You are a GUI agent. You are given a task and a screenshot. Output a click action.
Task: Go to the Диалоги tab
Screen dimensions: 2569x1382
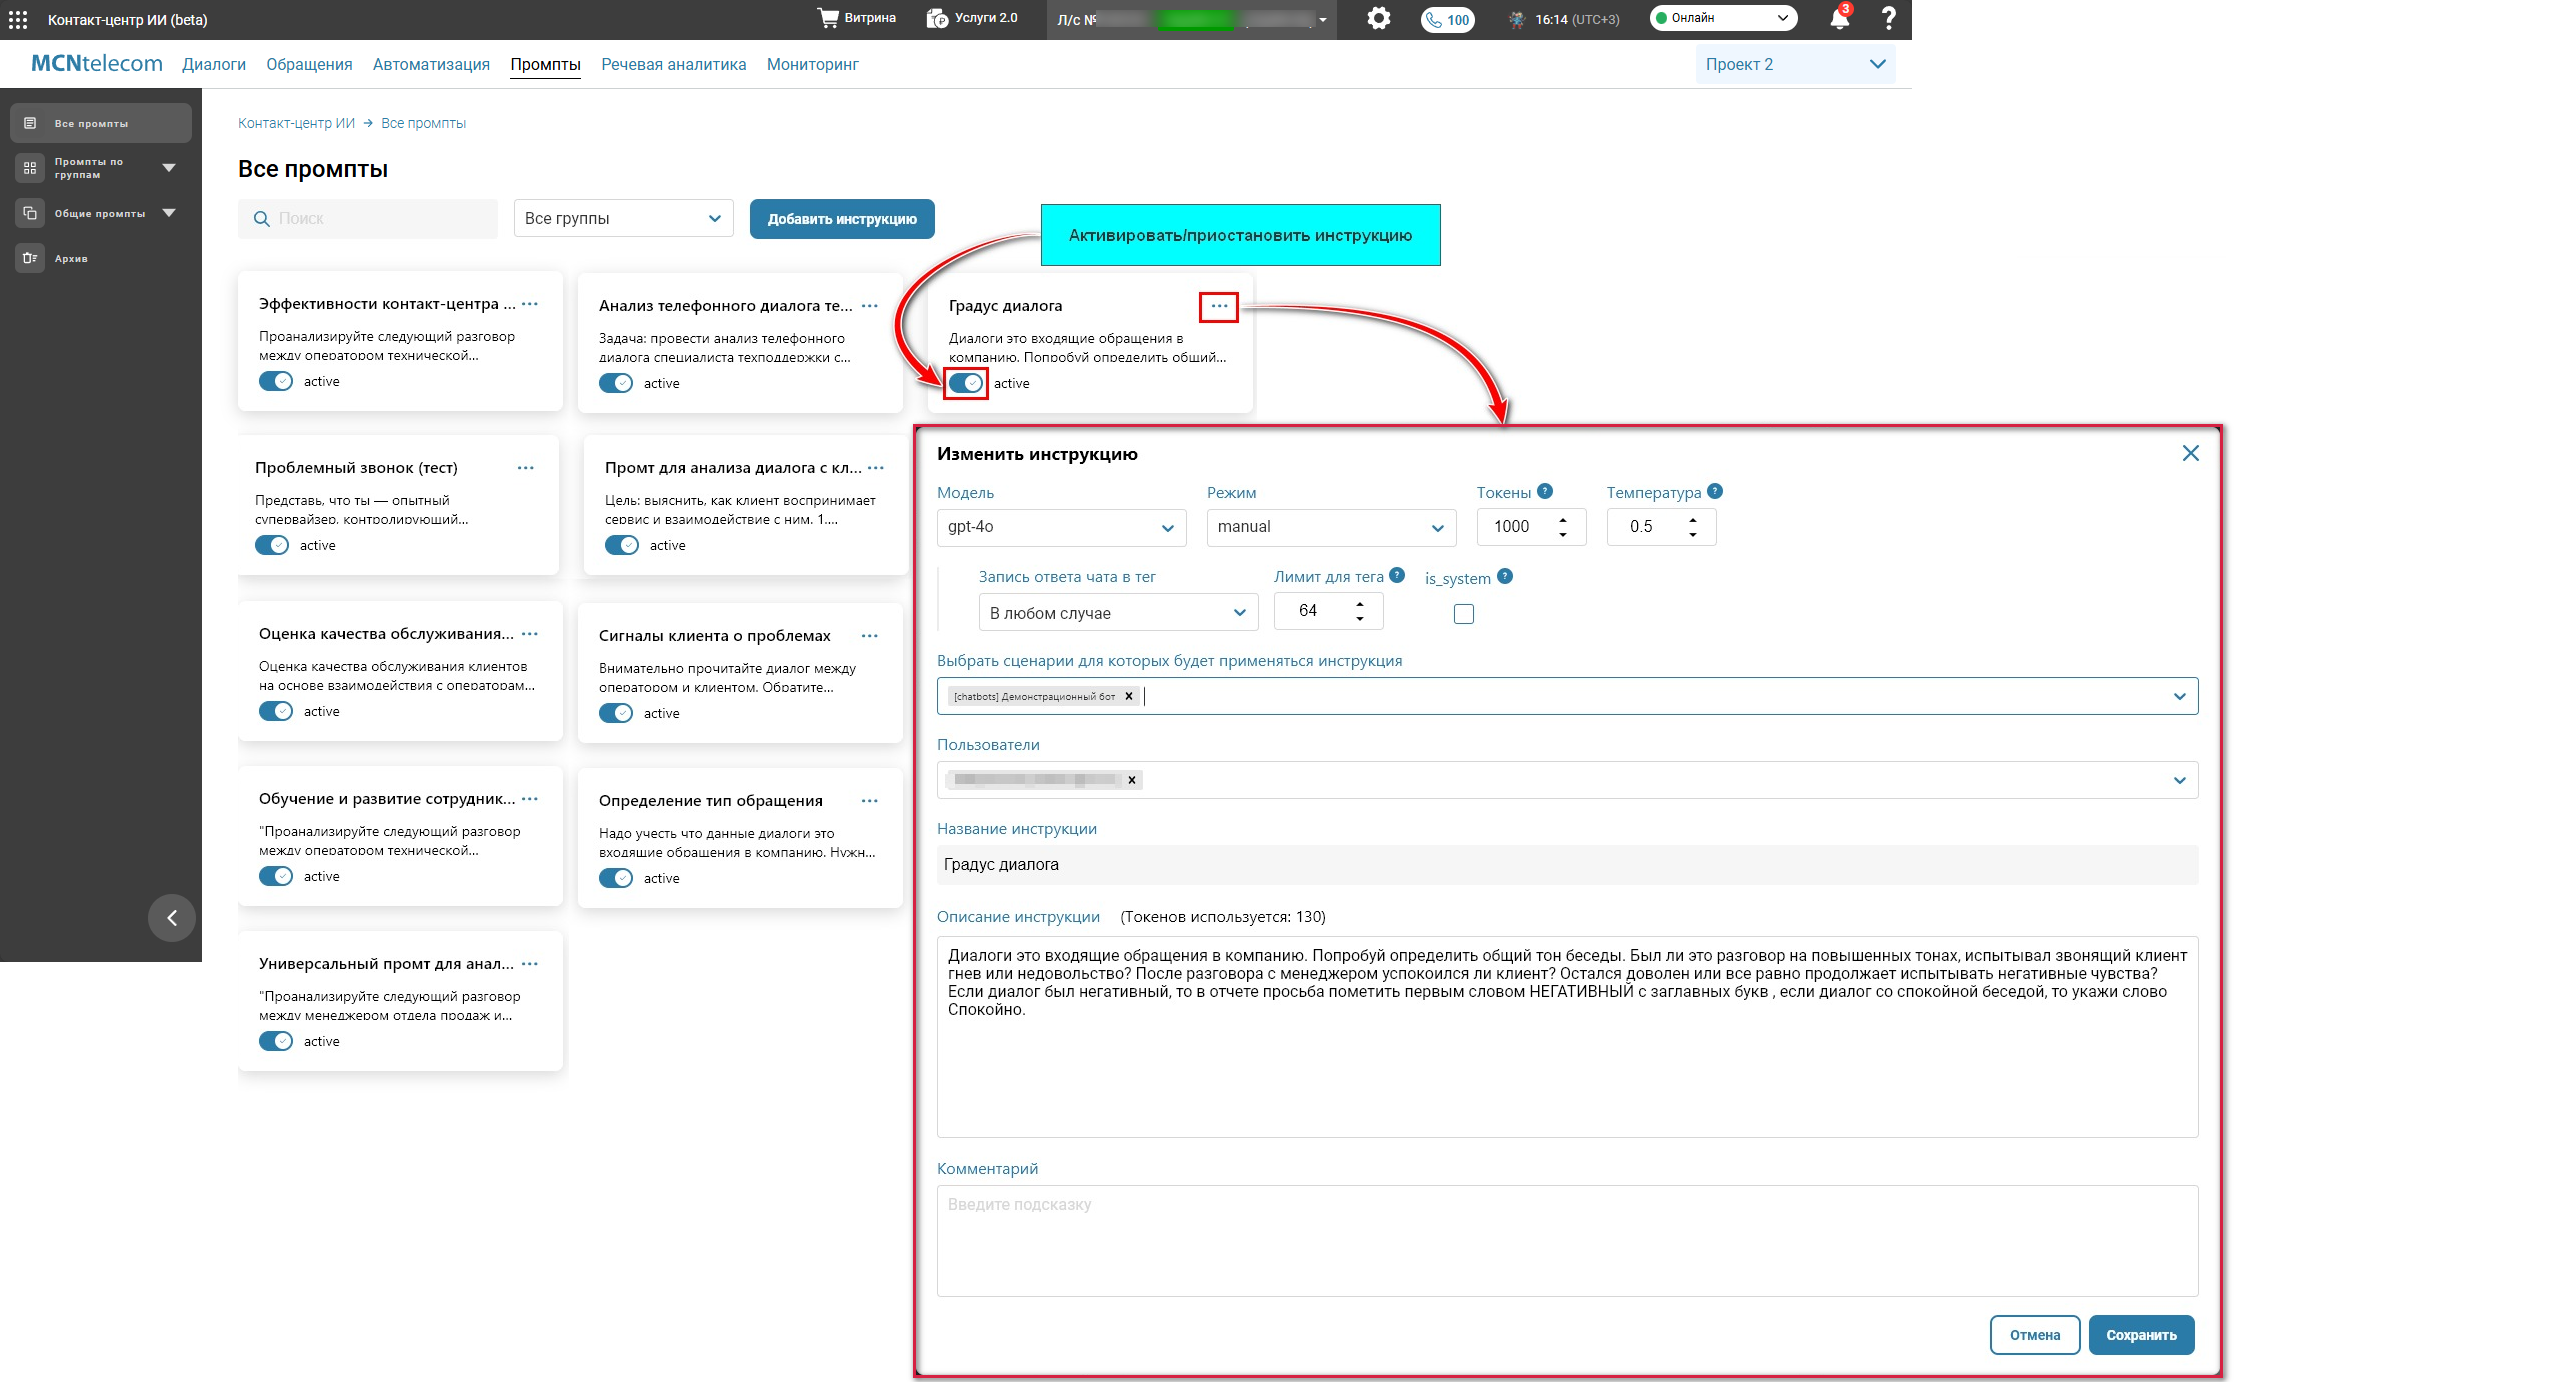213,64
